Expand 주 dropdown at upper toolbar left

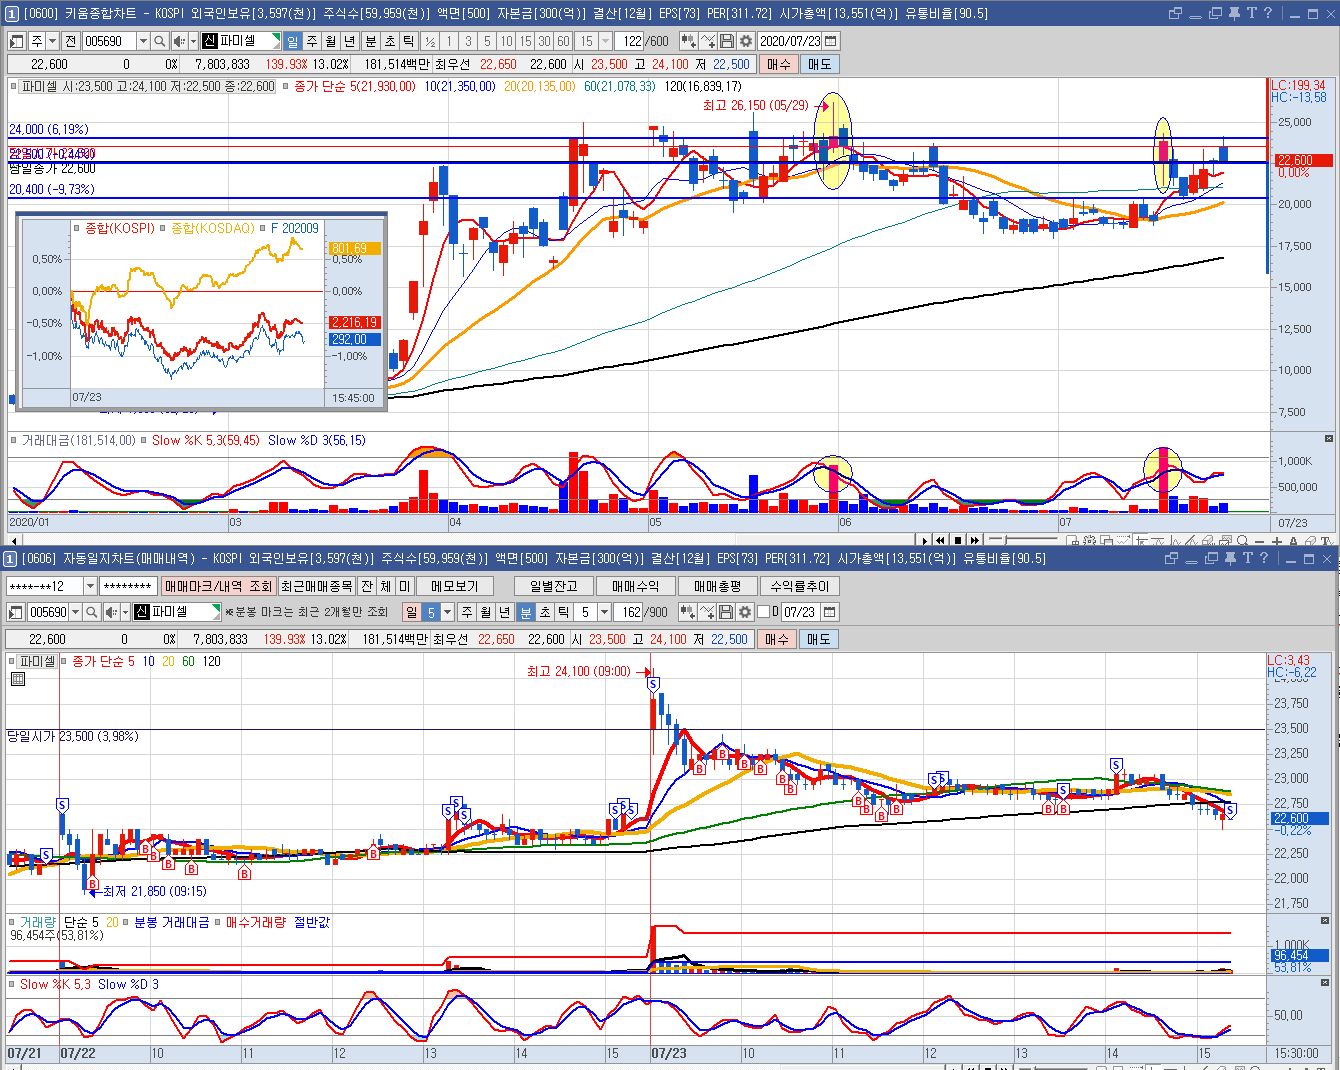[52, 41]
